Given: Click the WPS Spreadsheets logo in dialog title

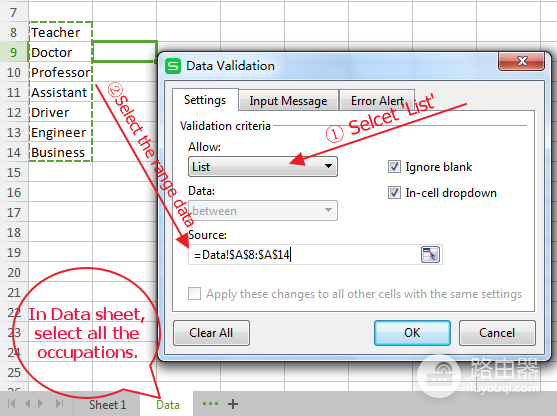Looking at the screenshot, I should [x=173, y=66].
